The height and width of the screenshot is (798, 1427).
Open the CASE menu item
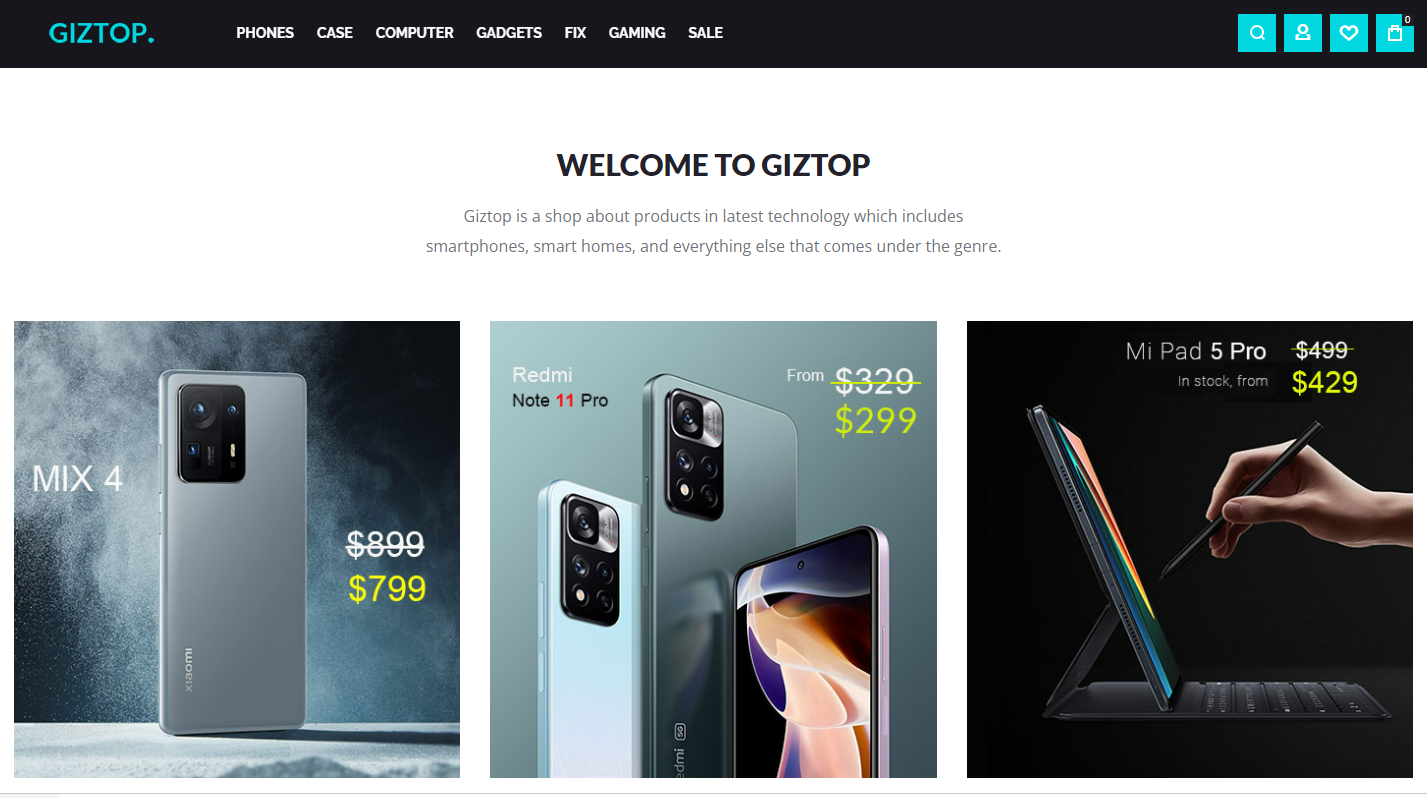[x=335, y=33]
